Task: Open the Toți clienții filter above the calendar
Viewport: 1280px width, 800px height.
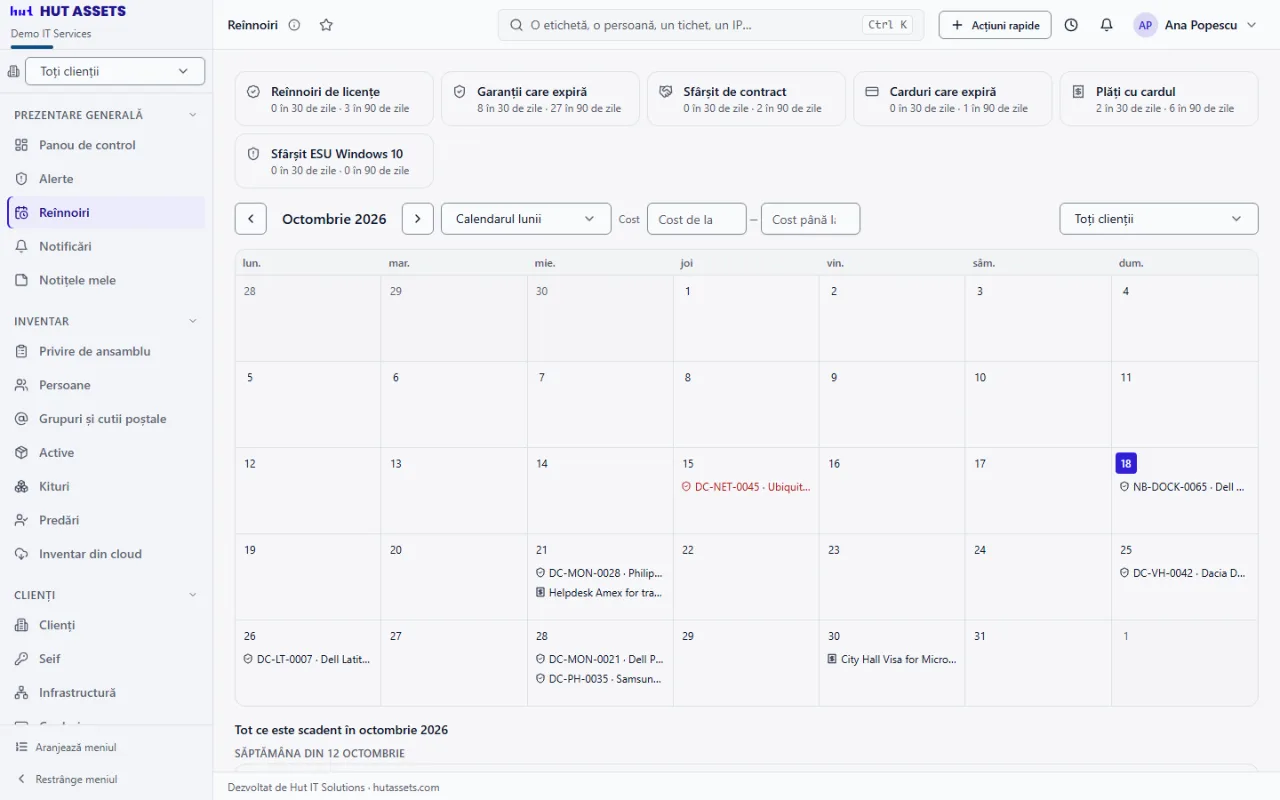Action: click(1159, 219)
